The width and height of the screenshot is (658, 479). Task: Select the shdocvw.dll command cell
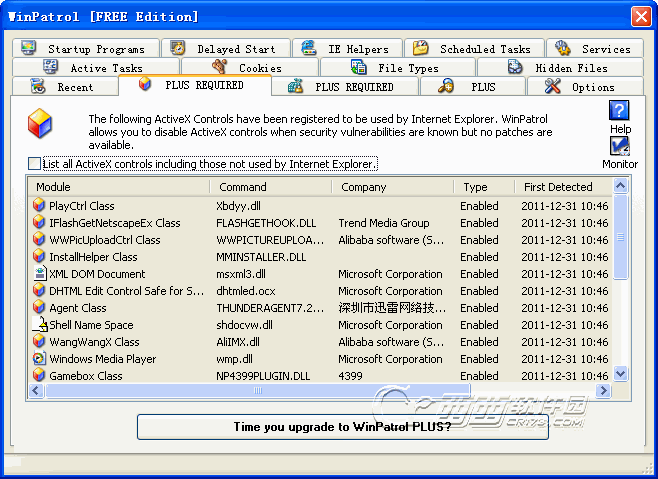tap(244, 325)
